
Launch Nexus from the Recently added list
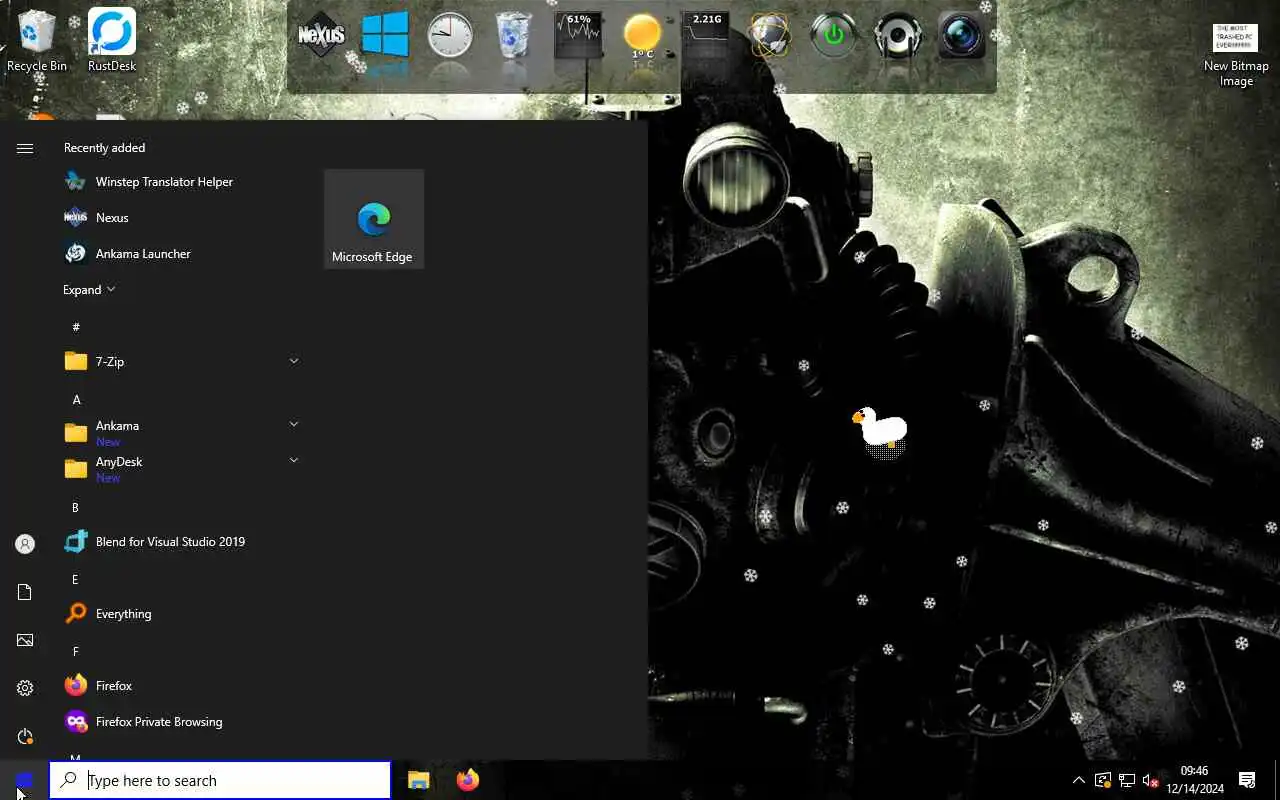pyautogui.click(x=180, y=218)
